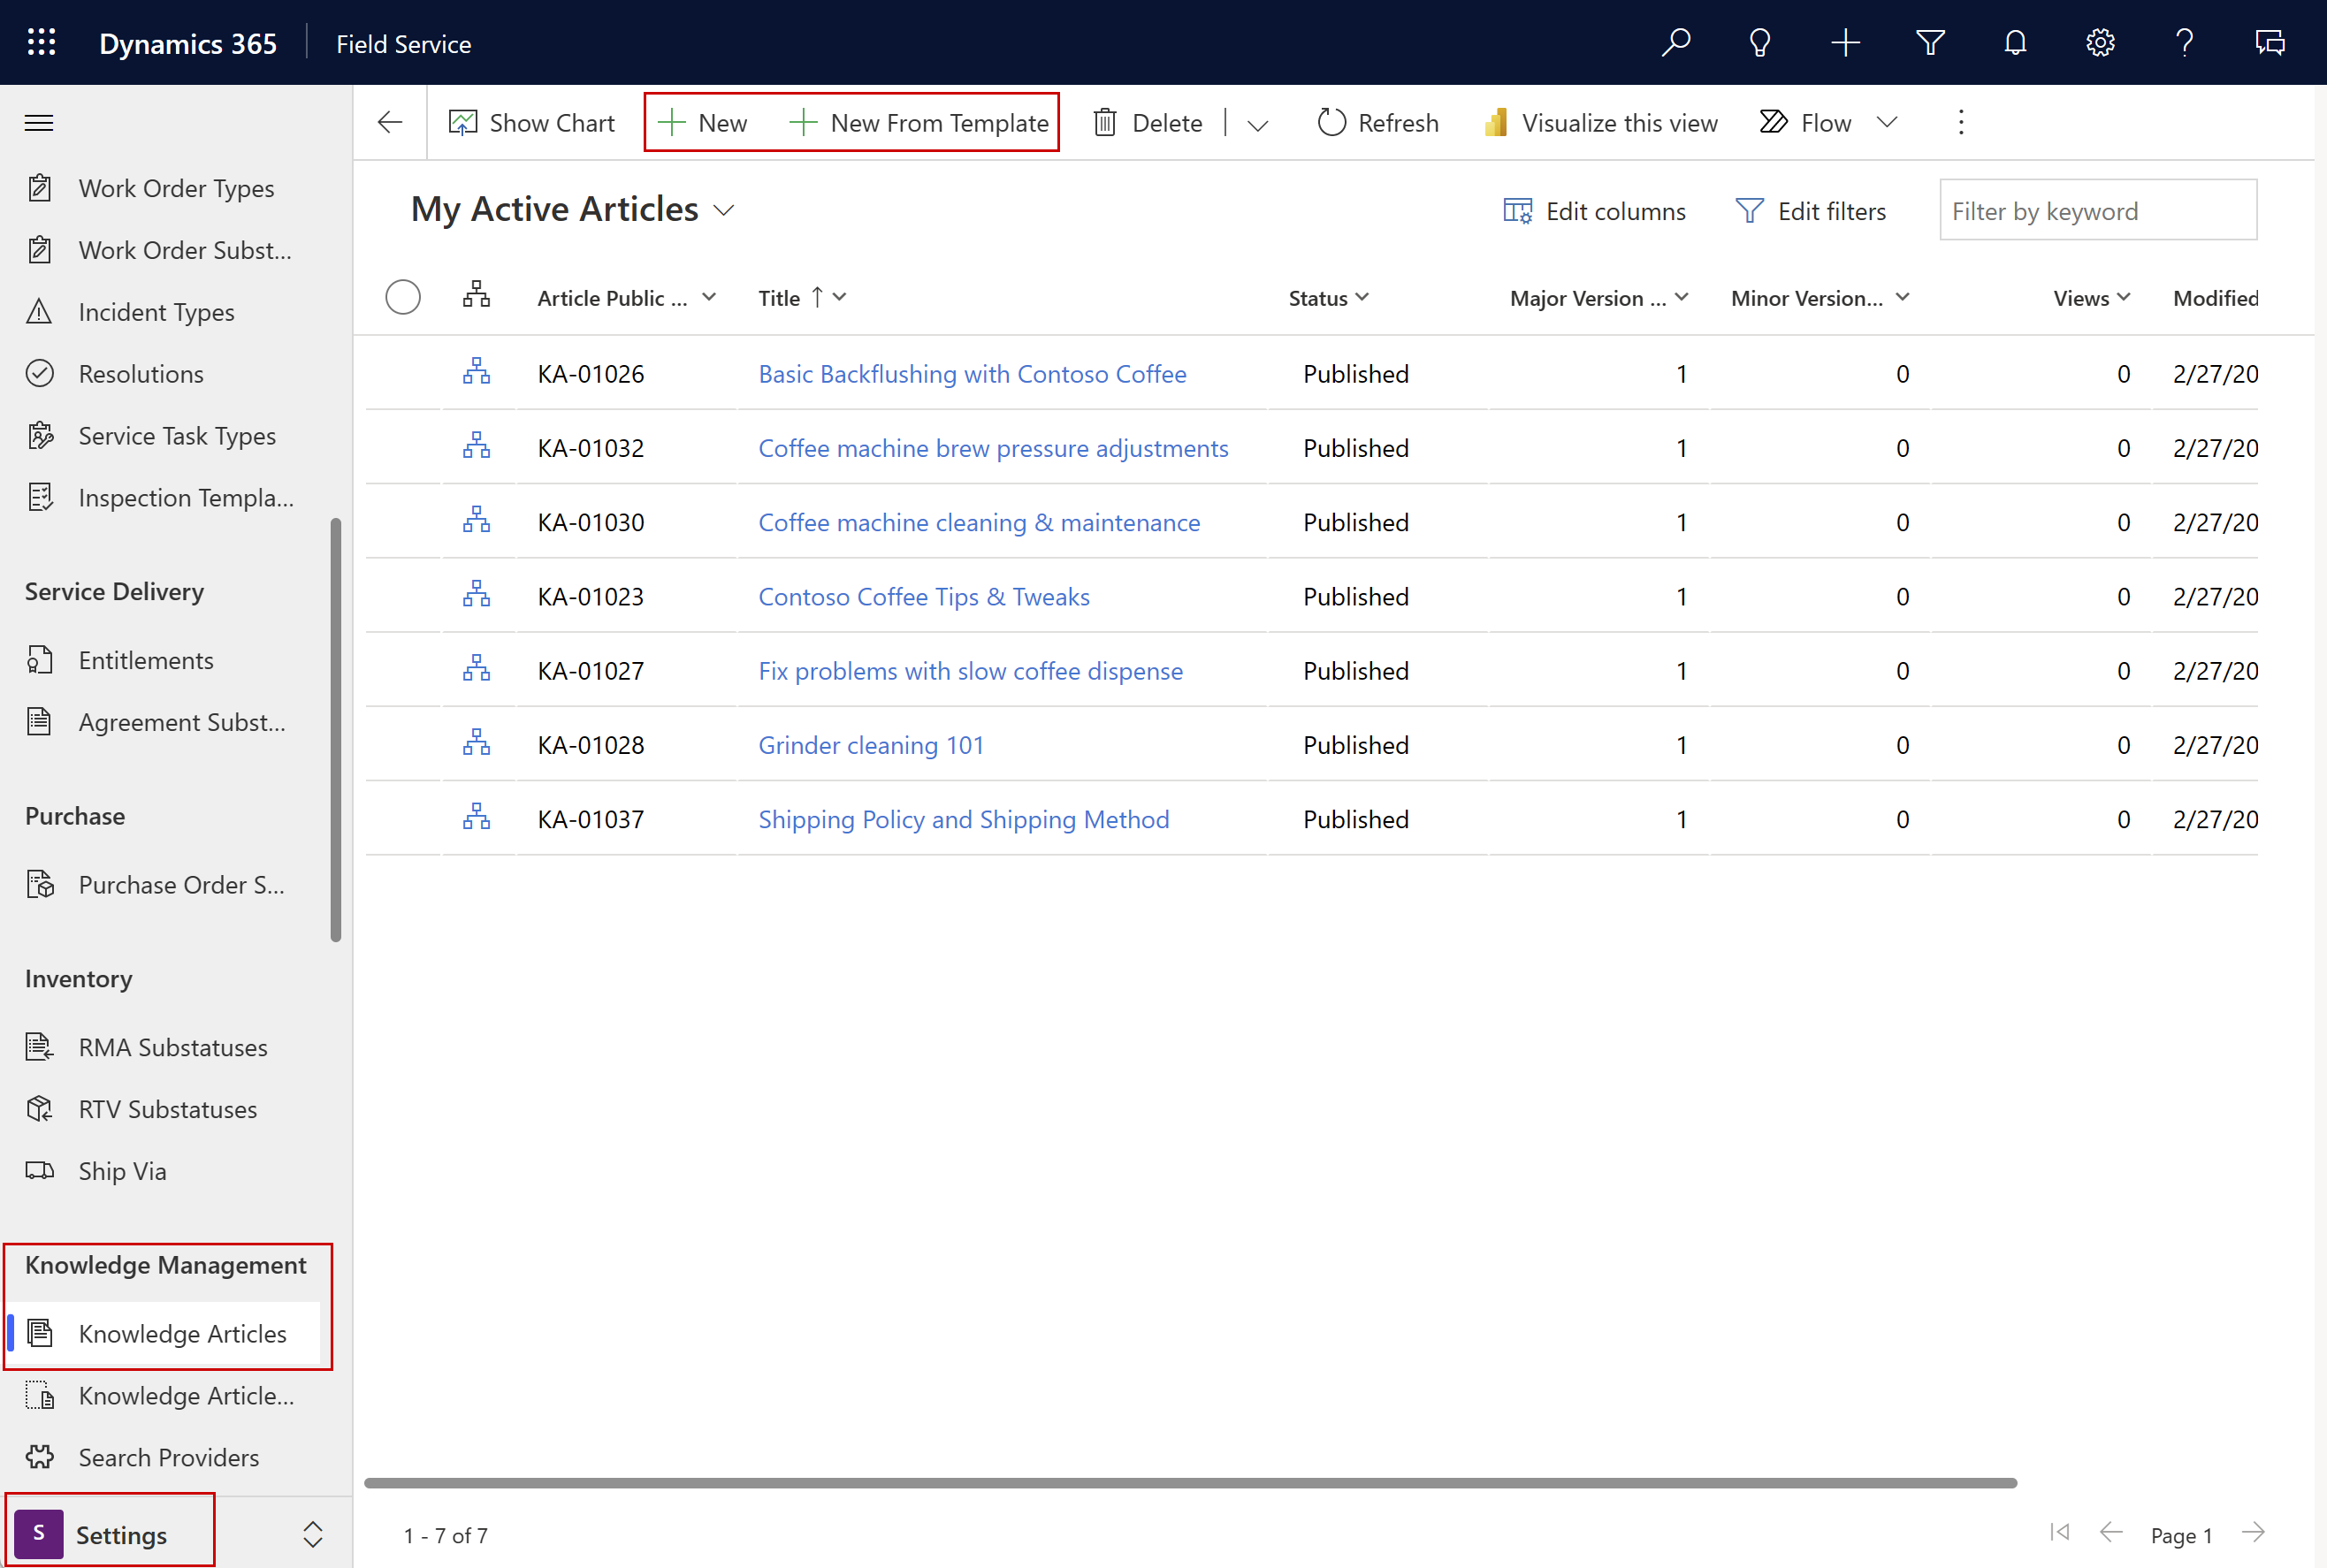
Task: Open Grinder cleaning 101 article
Action: click(870, 743)
